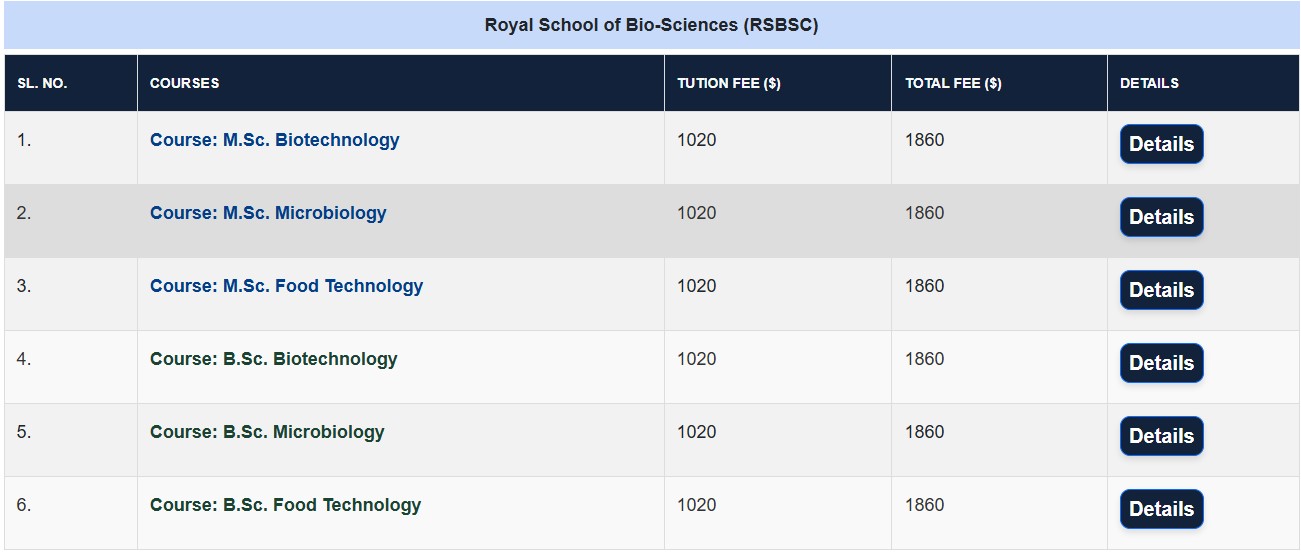Open Details for B.Sc. Food Technology
The image size is (1301, 552).
(1161, 509)
